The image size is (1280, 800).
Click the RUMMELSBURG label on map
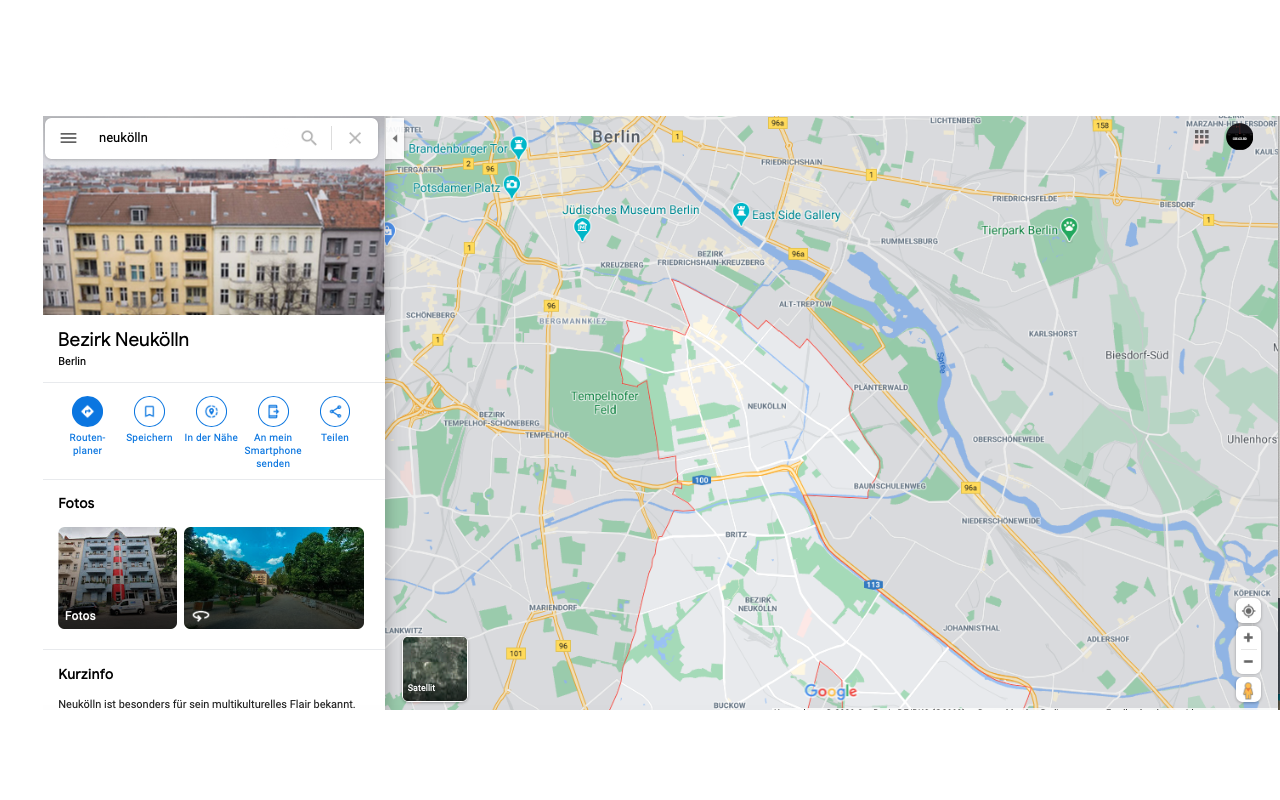pos(909,241)
